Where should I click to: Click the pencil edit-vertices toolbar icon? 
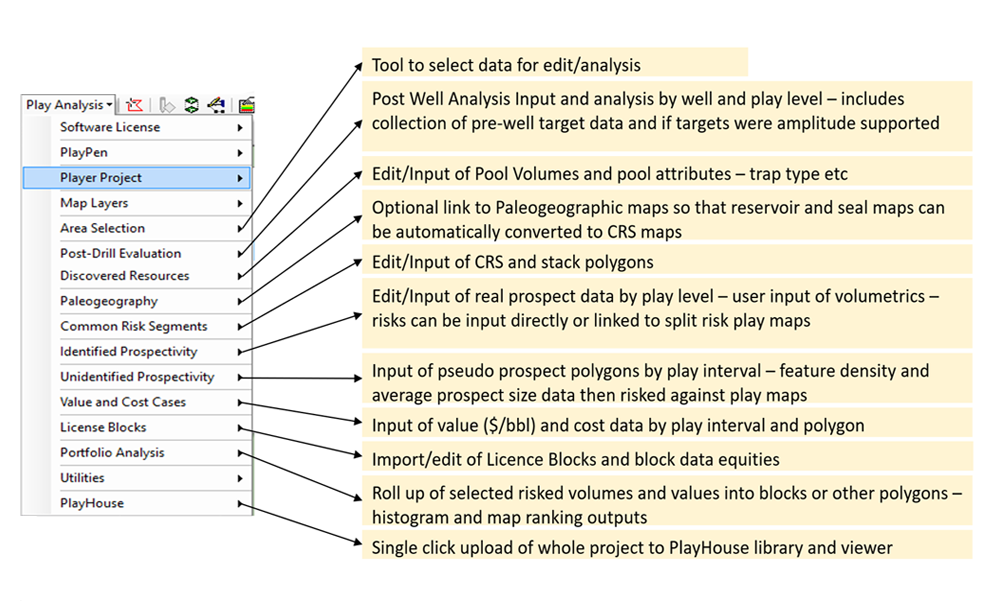216,104
